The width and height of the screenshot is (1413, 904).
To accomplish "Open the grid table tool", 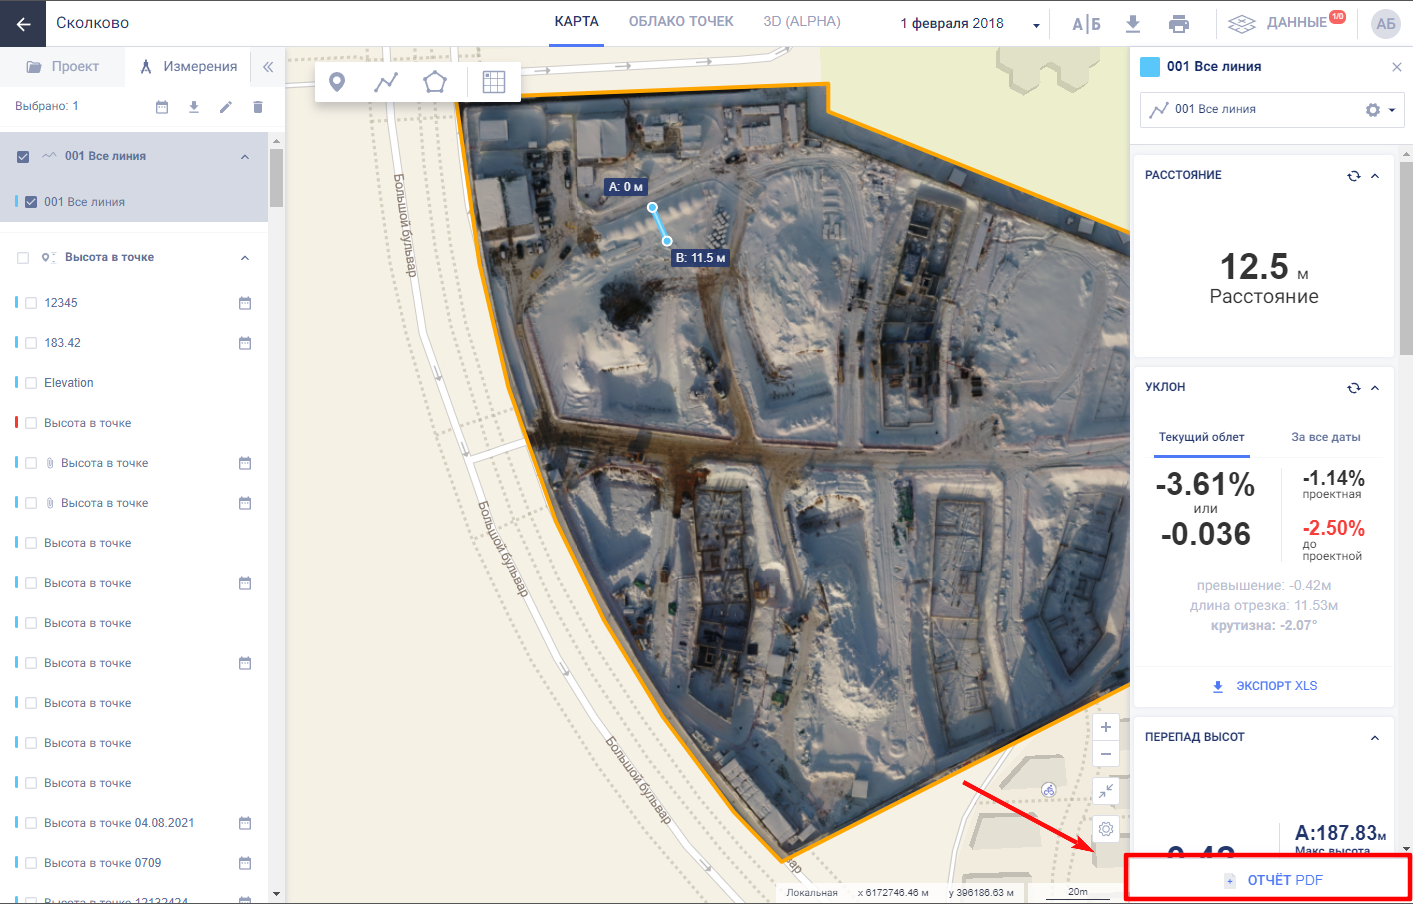I will click(494, 82).
